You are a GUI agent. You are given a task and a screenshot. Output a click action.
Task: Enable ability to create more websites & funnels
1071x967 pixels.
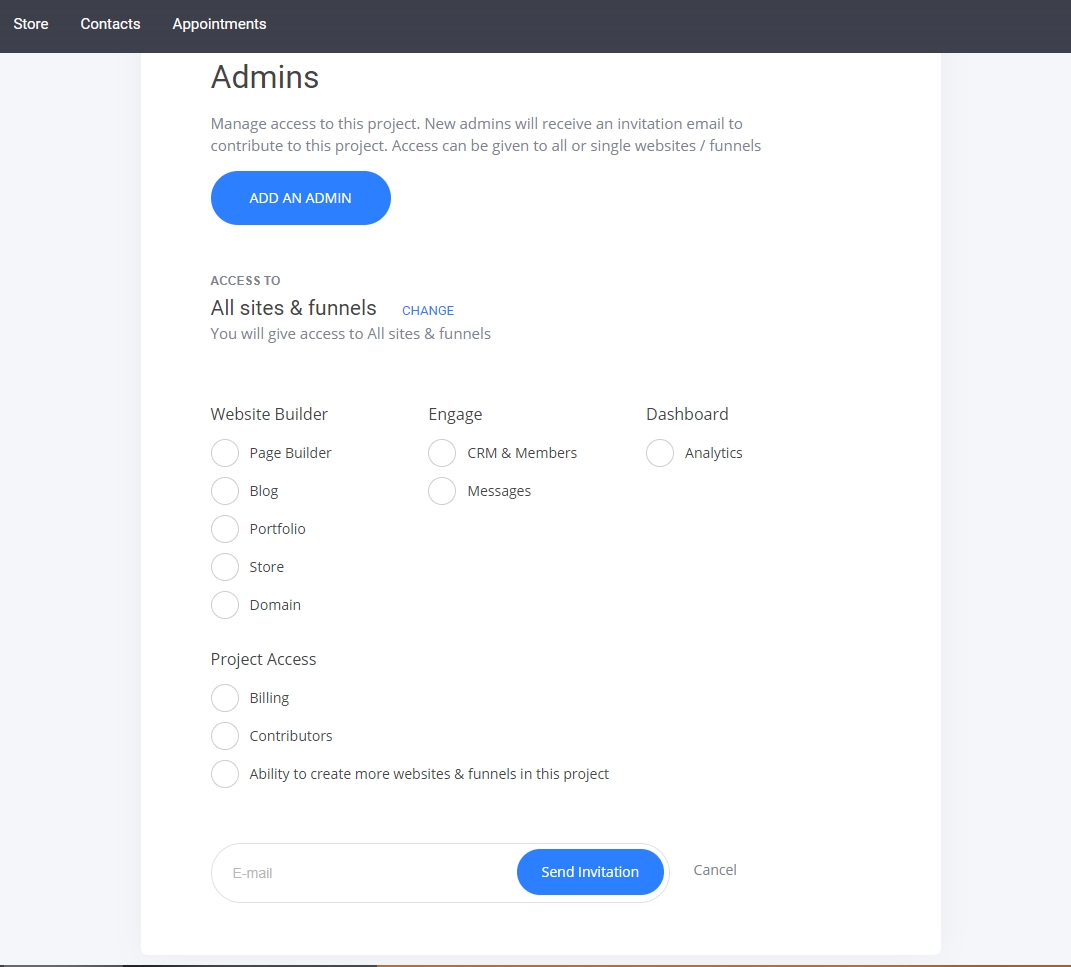(225, 774)
